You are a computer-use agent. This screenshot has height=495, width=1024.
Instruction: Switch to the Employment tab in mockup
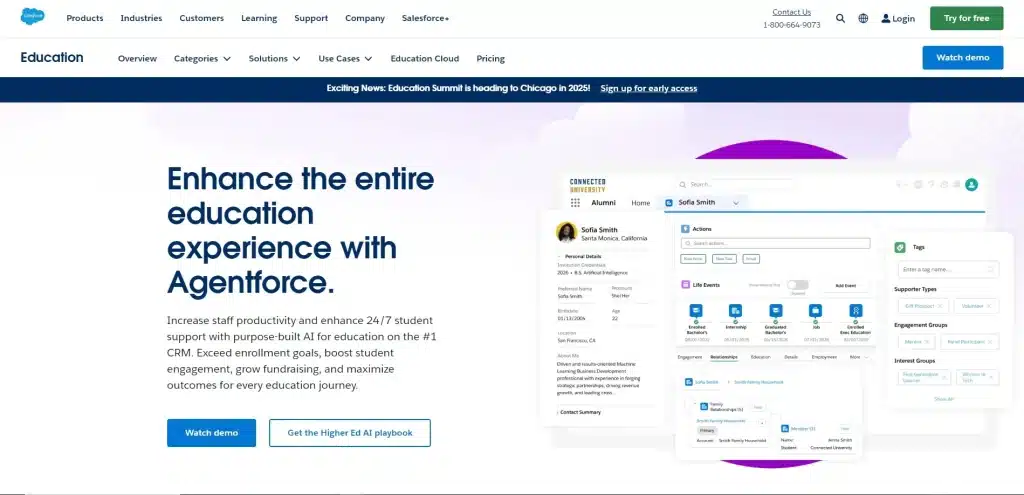tap(824, 357)
